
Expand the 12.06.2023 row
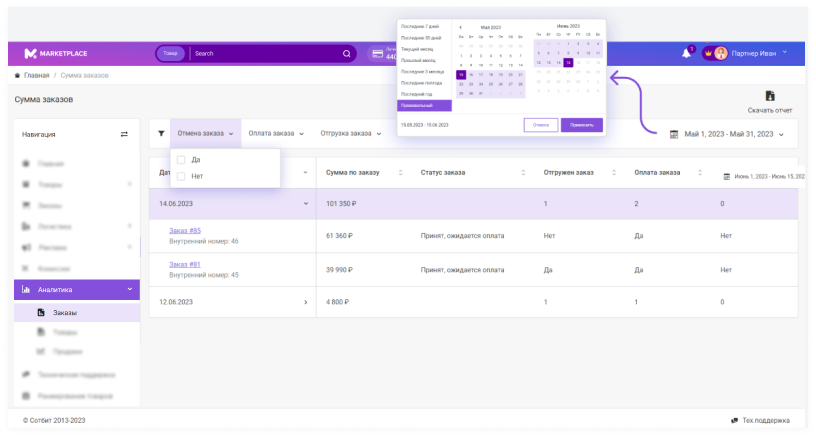point(306,301)
